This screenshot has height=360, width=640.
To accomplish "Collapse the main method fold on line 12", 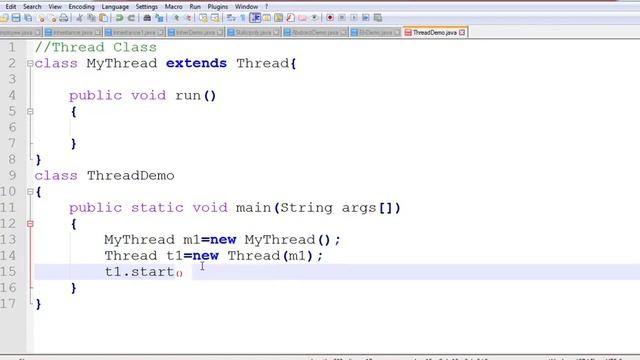I will click(x=30, y=224).
